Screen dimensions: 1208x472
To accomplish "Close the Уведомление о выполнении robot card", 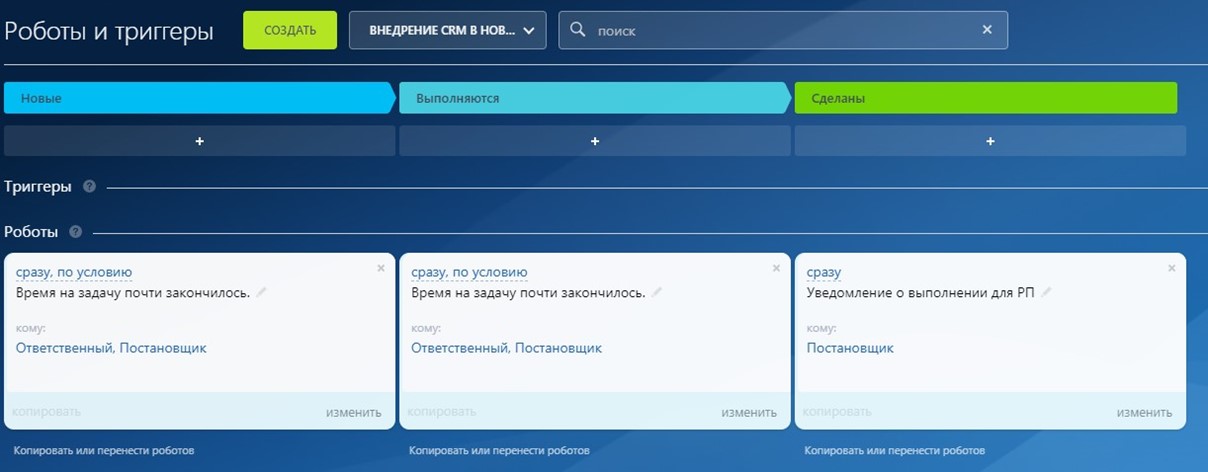I will click(1172, 268).
